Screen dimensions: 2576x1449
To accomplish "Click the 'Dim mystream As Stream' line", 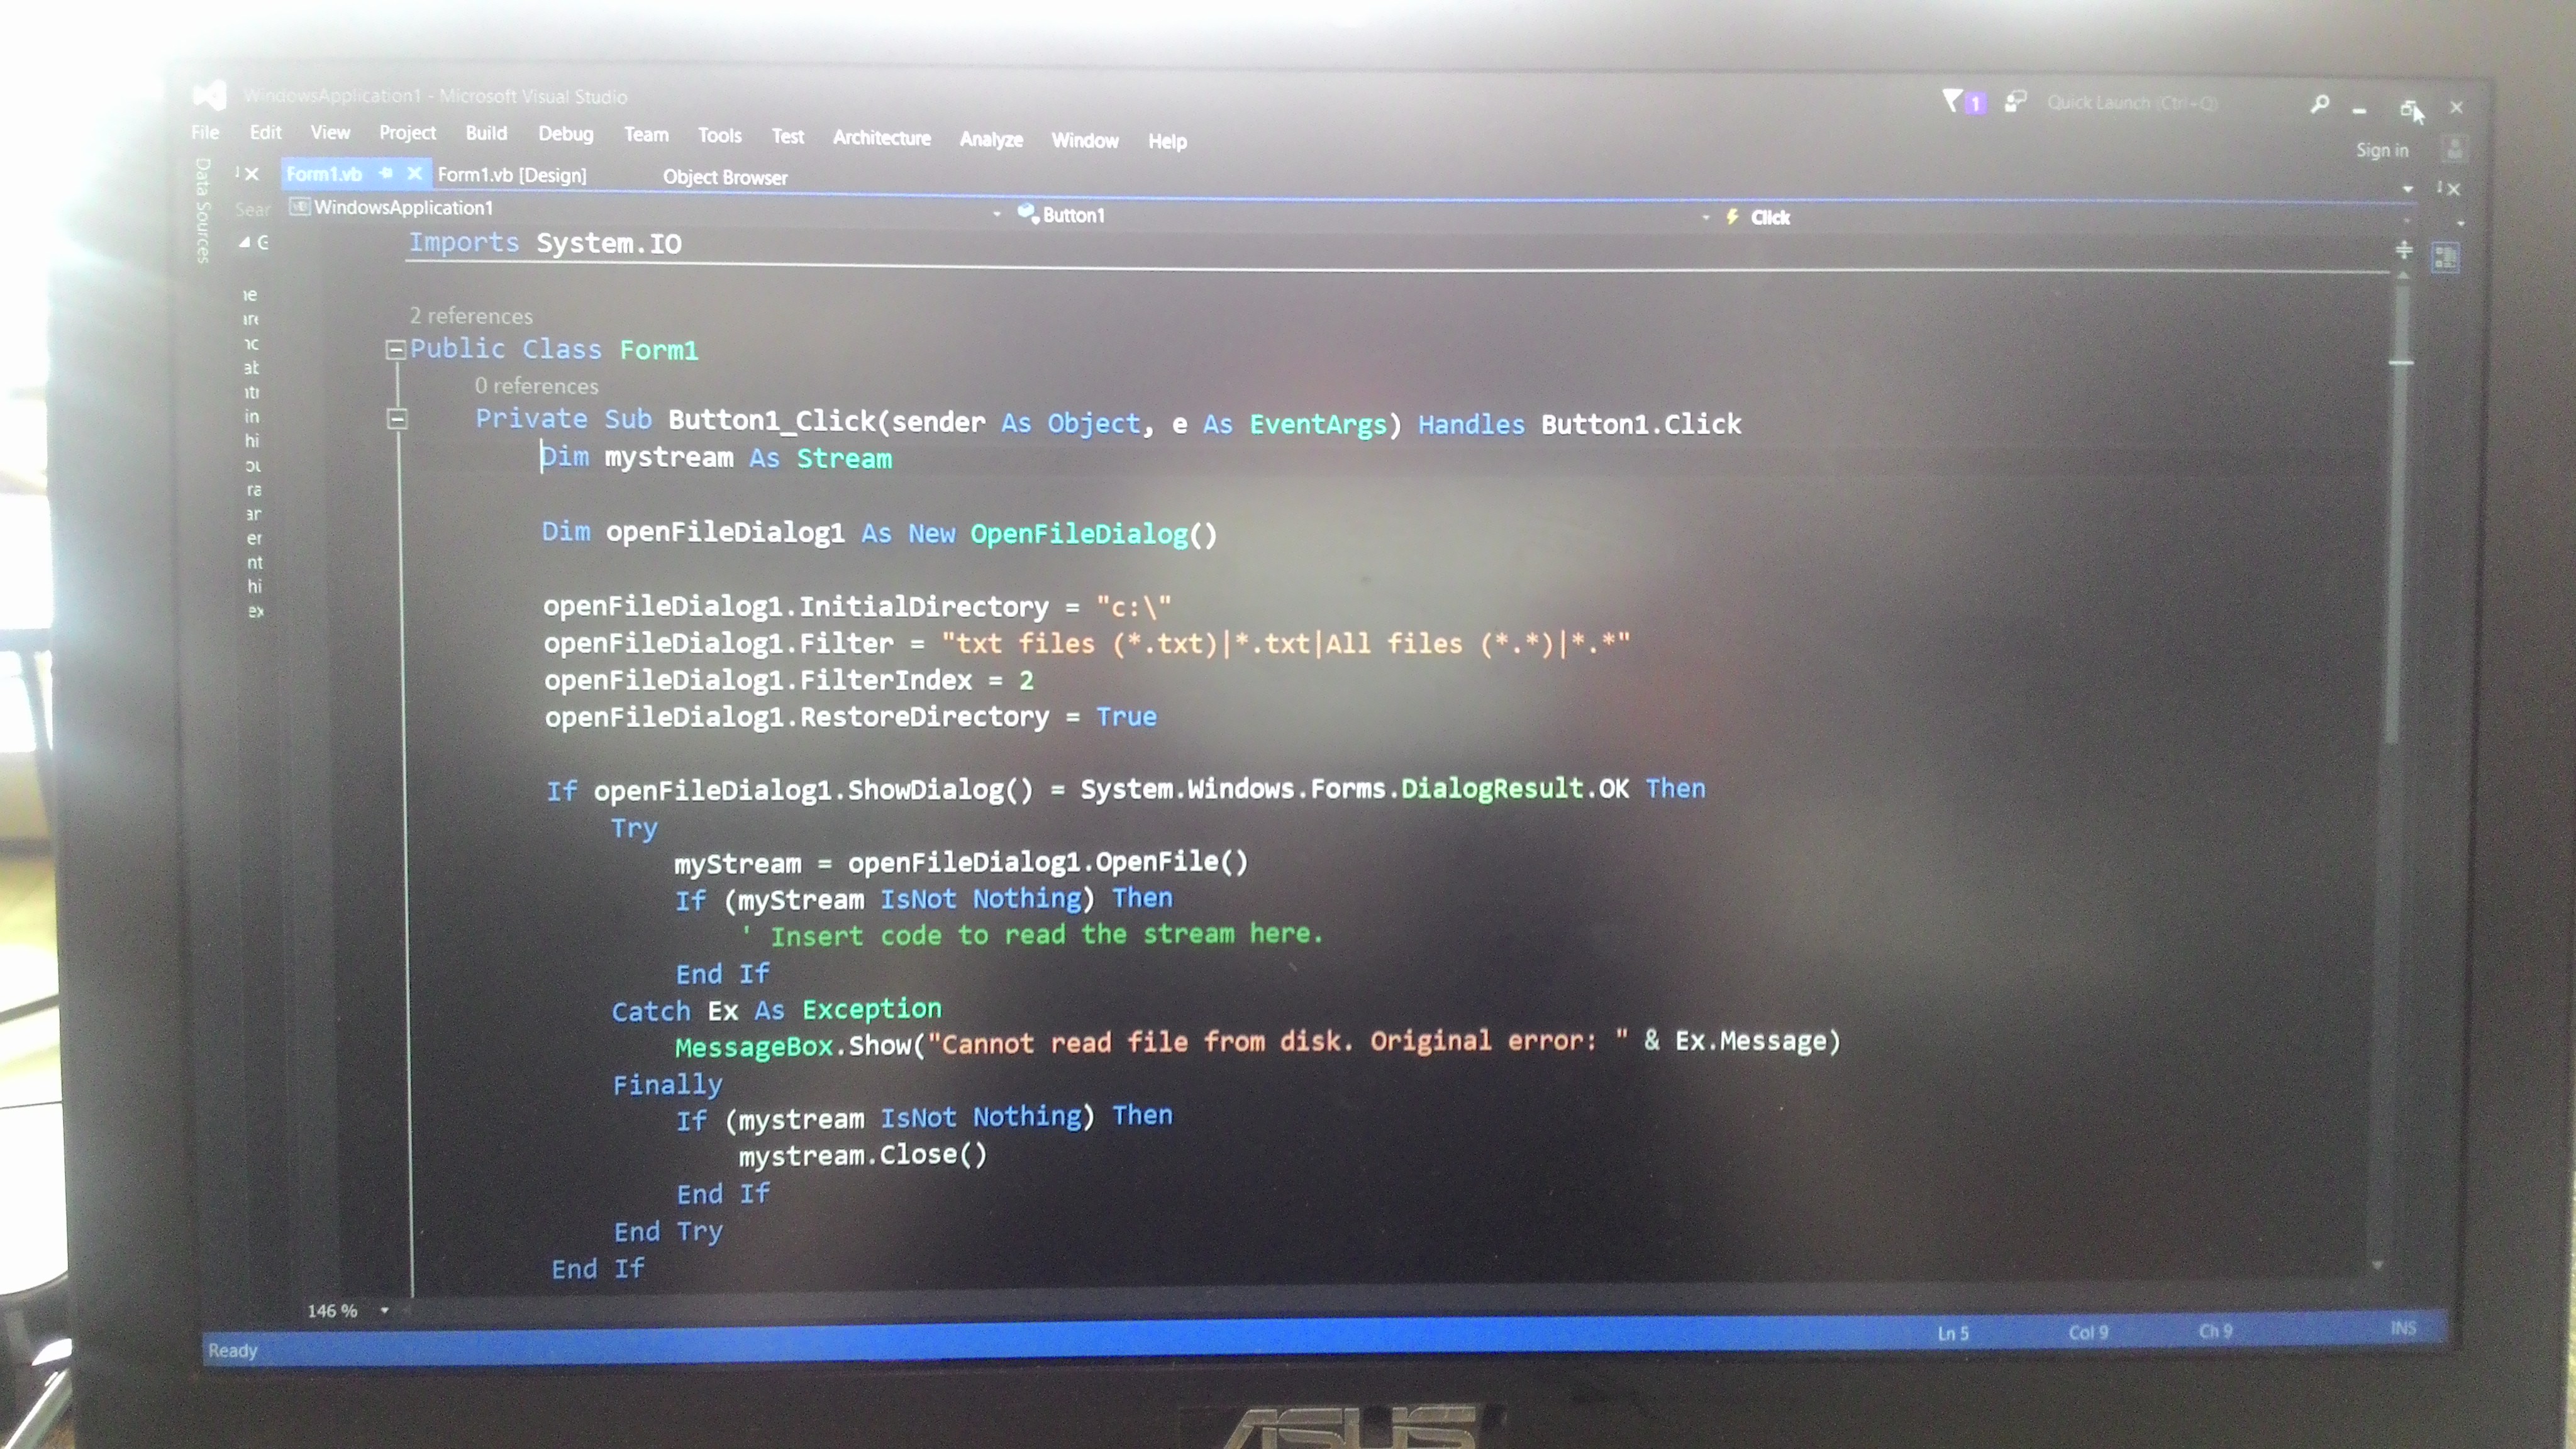I will (x=717, y=458).
